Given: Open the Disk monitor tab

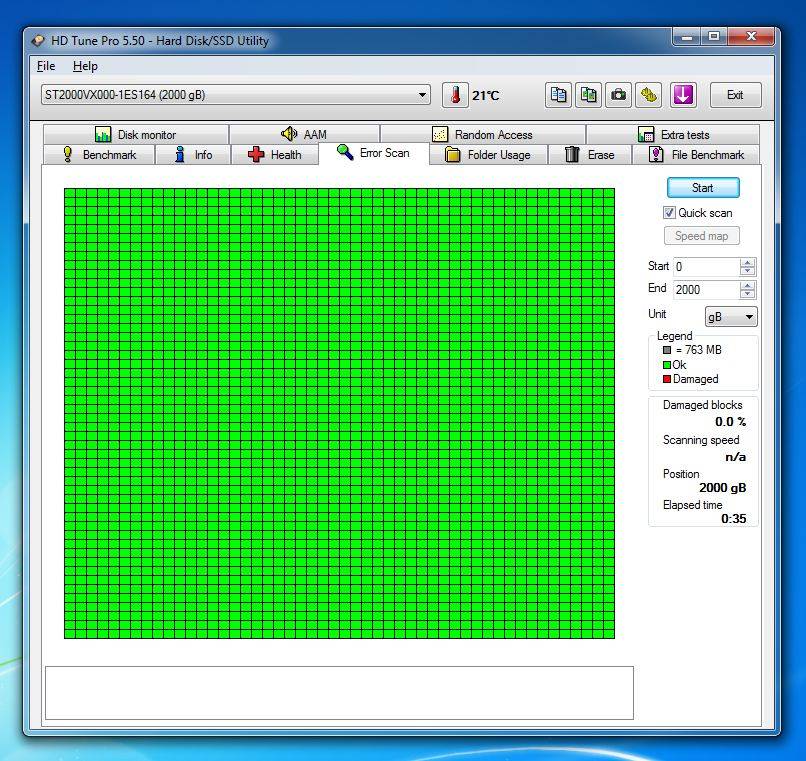Looking at the screenshot, I should (x=136, y=134).
